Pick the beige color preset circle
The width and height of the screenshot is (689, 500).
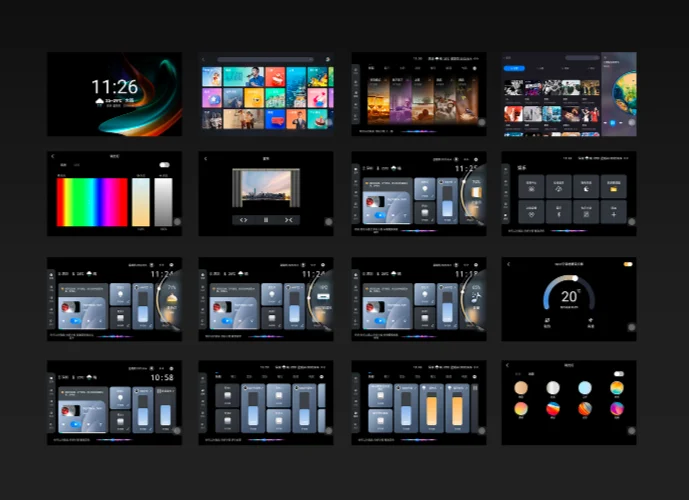[521, 388]
